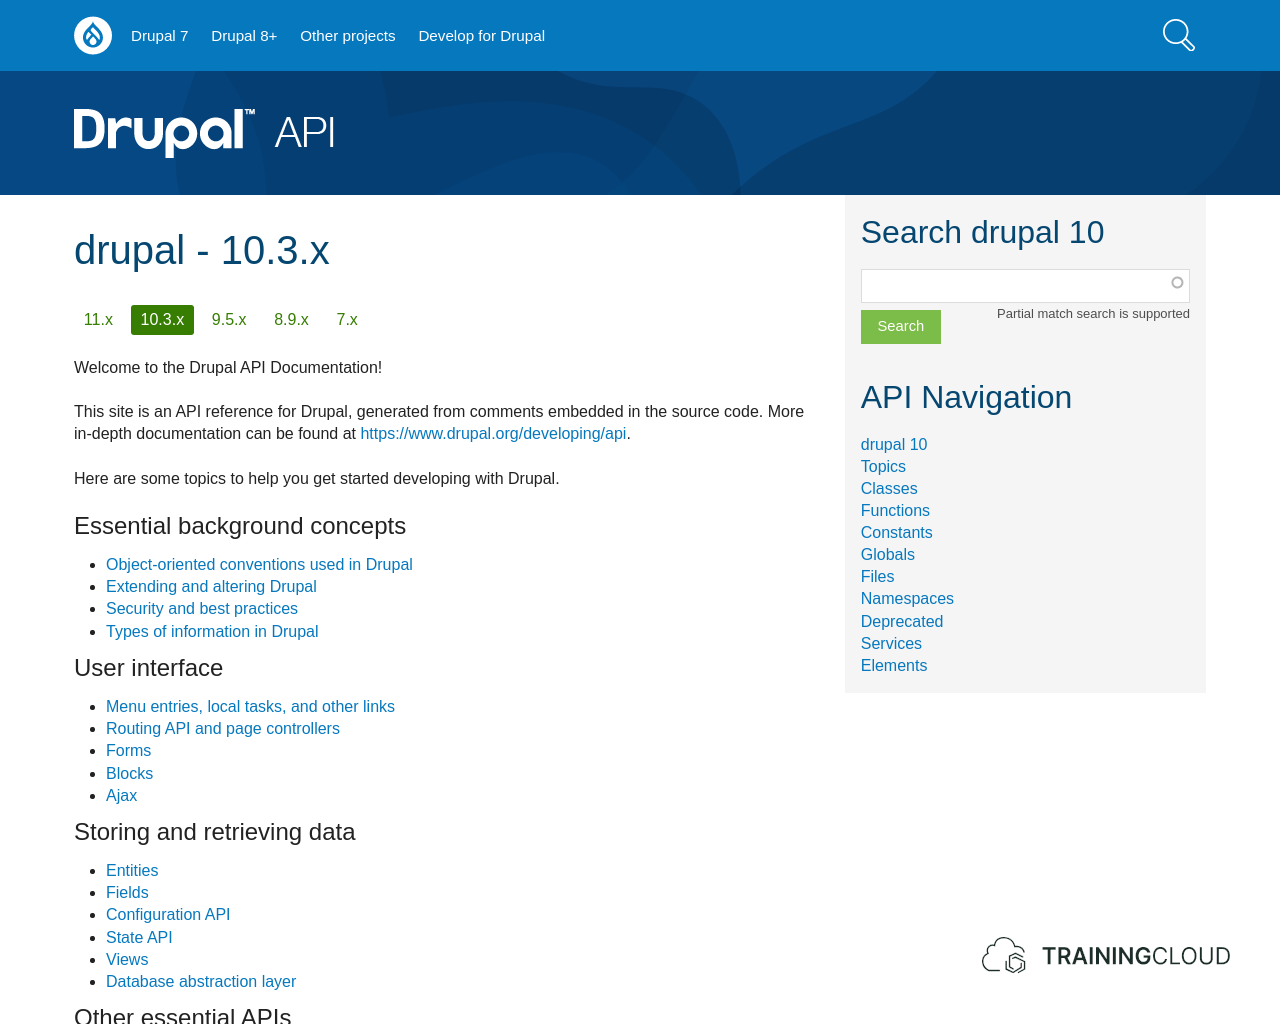This screenshot has height=1024, width=1280.
Task: Select the 10.3.x version tab
Action: [x=162, y=320]
